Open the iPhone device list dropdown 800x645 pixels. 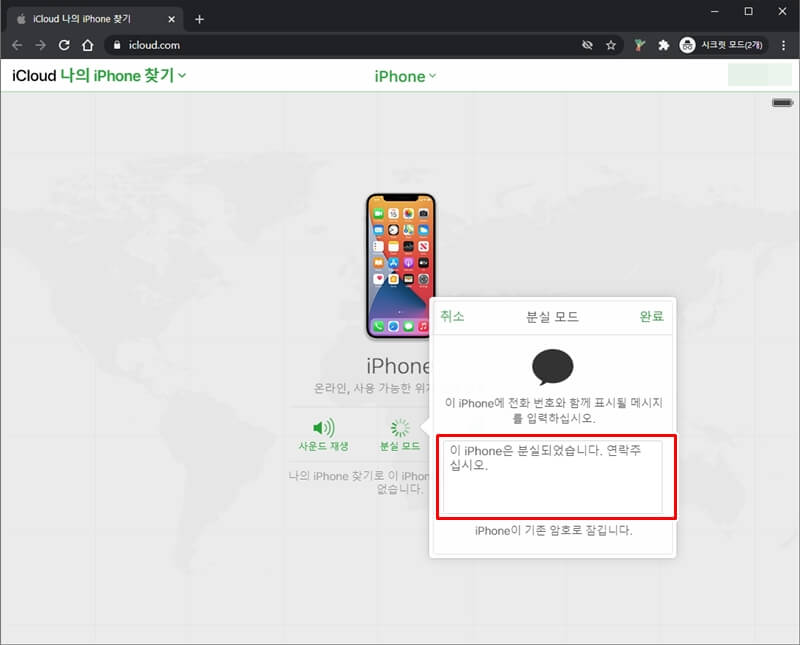pos(405,76)
